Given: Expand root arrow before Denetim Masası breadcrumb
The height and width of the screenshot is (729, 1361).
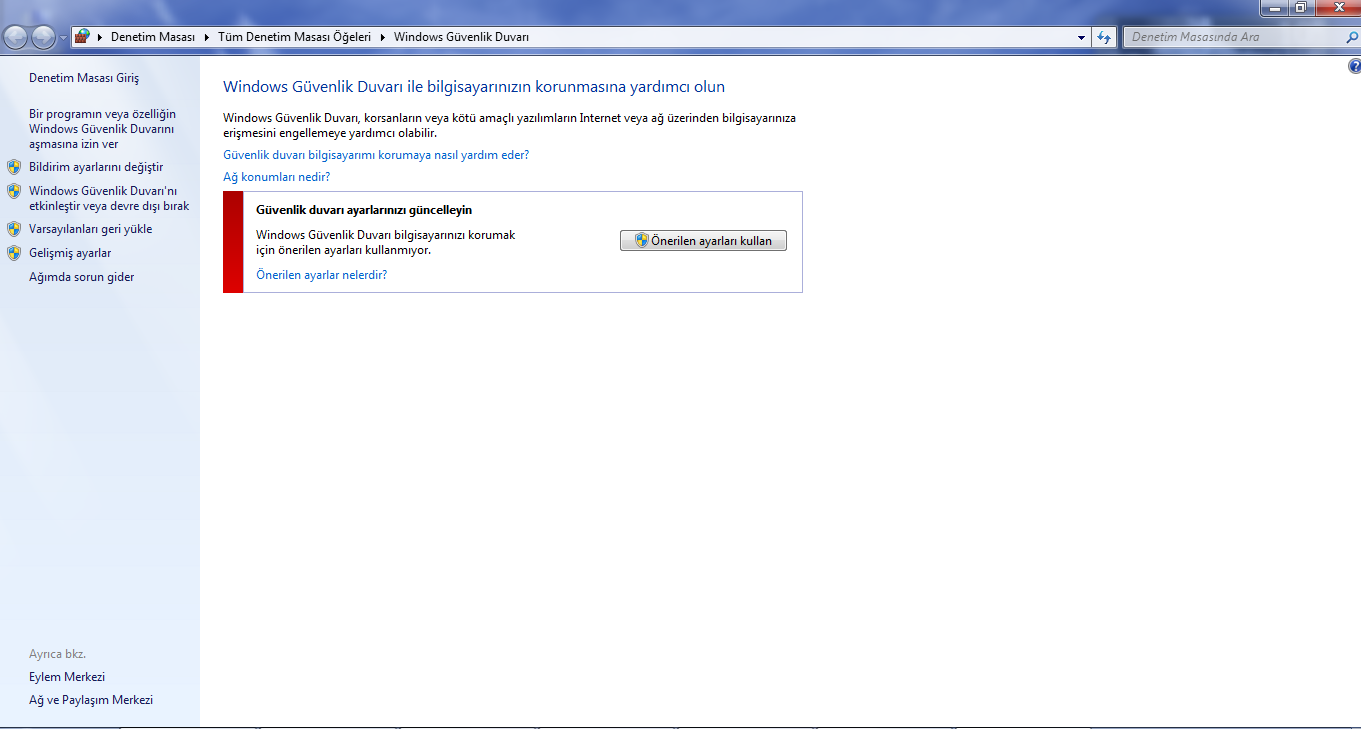Looking at the screenshot, I should (x=99, y=37).
